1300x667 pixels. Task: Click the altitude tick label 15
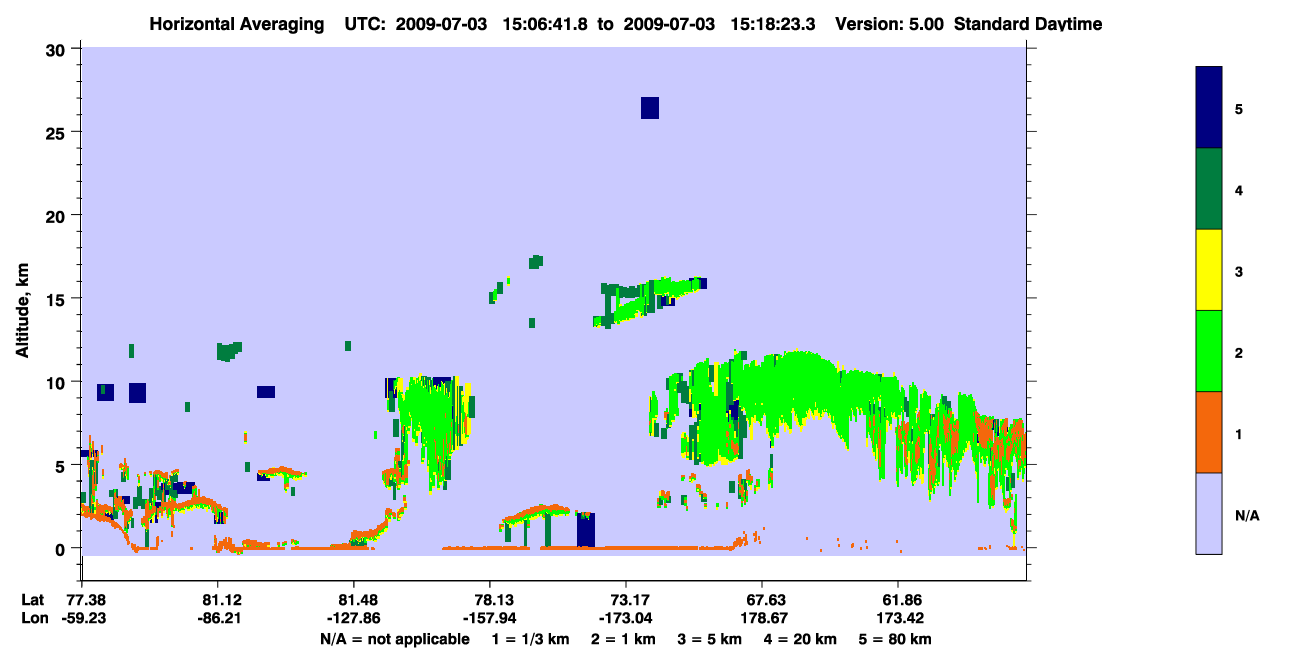(x=58, y=298)
